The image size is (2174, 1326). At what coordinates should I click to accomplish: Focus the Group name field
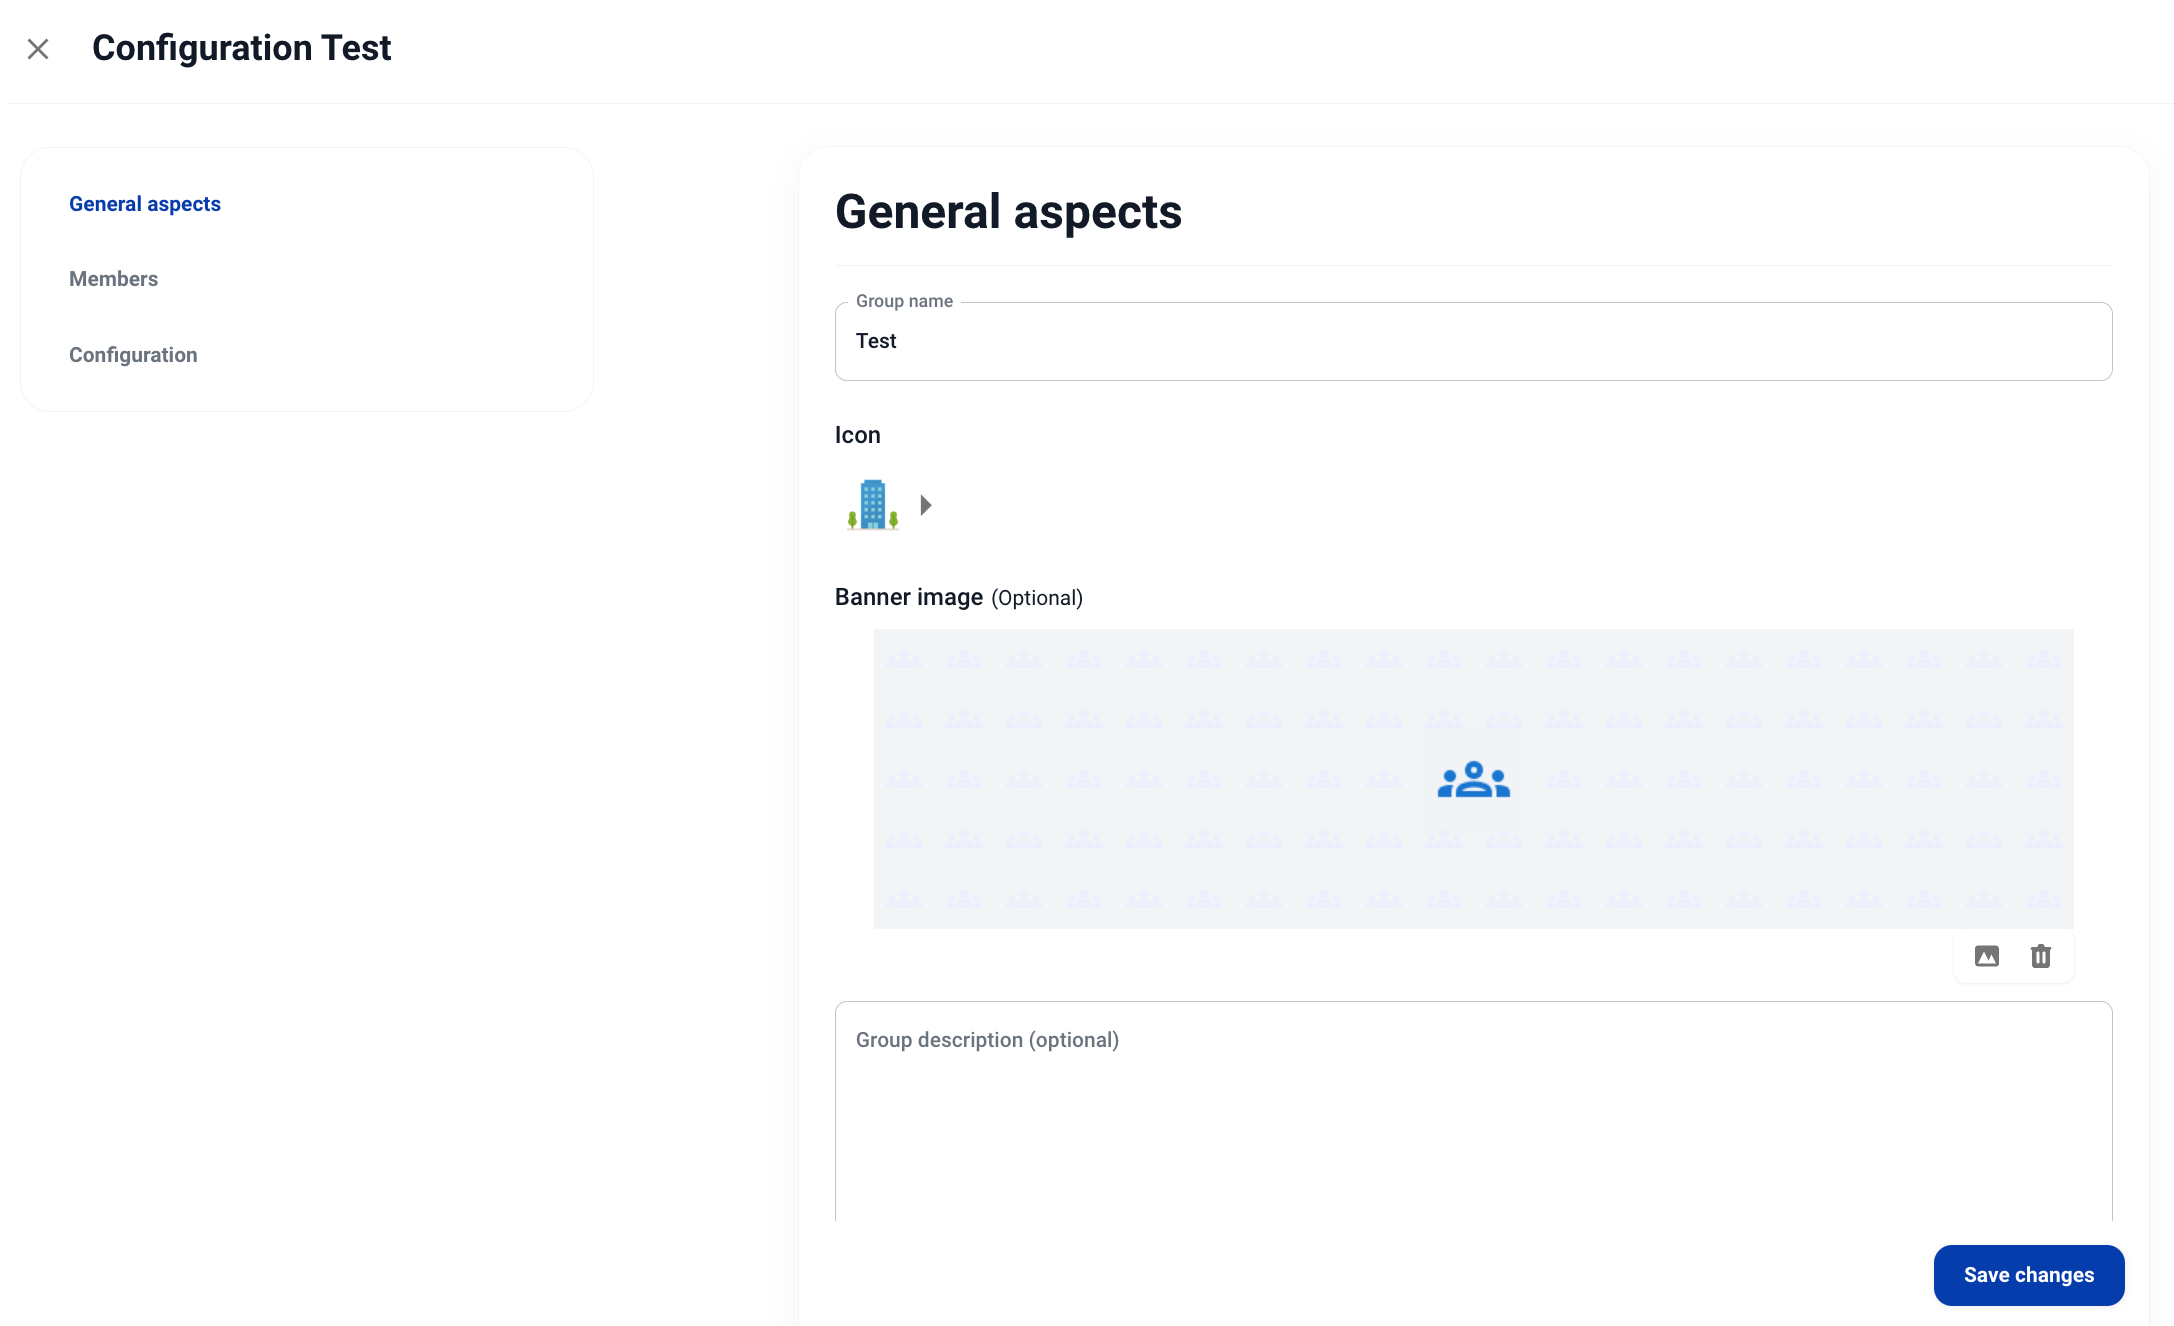pyautogui.click(x=1473, y=342)
